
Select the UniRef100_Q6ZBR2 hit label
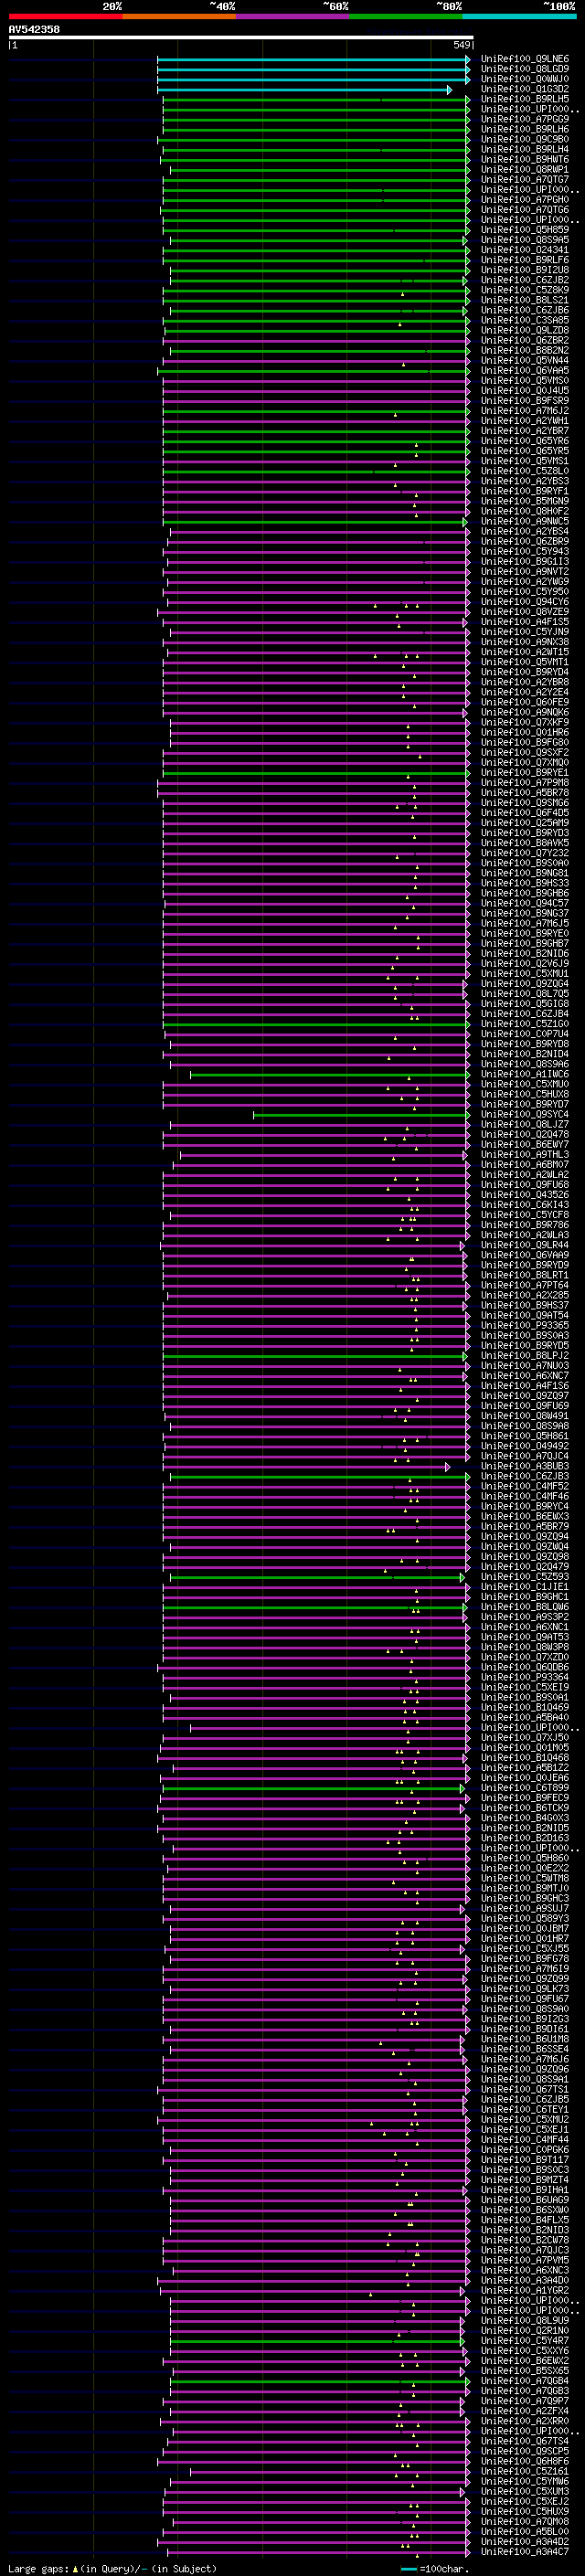click(525, 340)
